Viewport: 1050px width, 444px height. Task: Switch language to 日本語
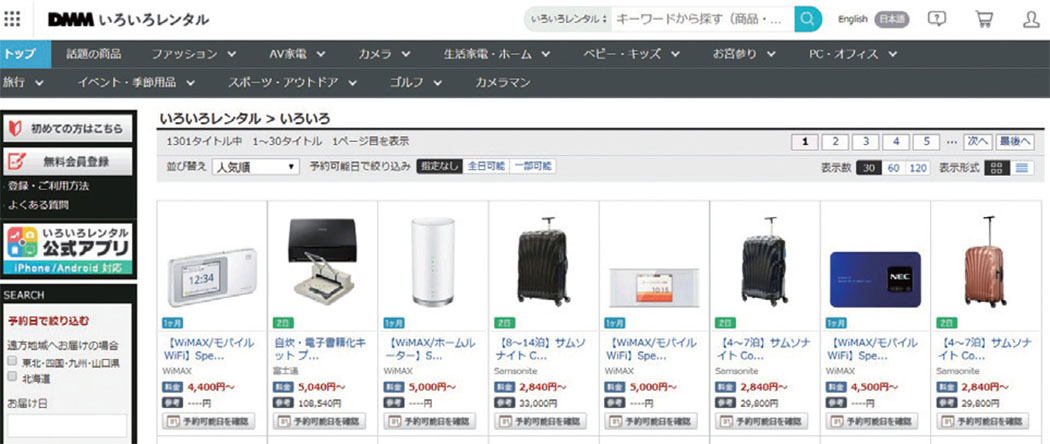(x=891, y=19)
